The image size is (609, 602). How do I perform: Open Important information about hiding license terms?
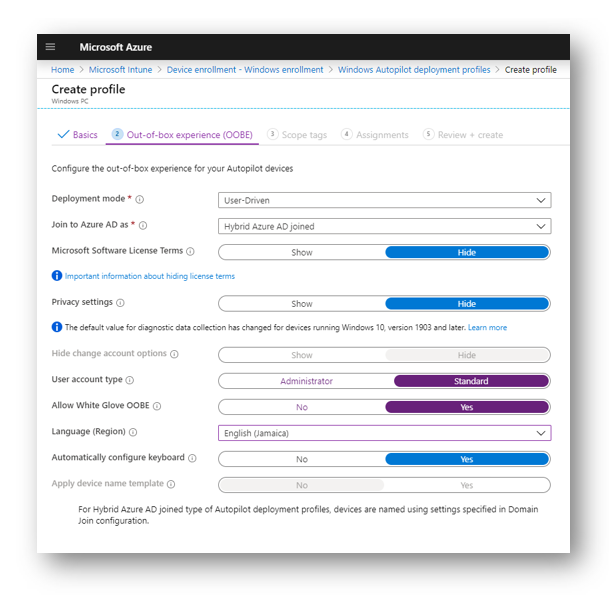point(150,276)
